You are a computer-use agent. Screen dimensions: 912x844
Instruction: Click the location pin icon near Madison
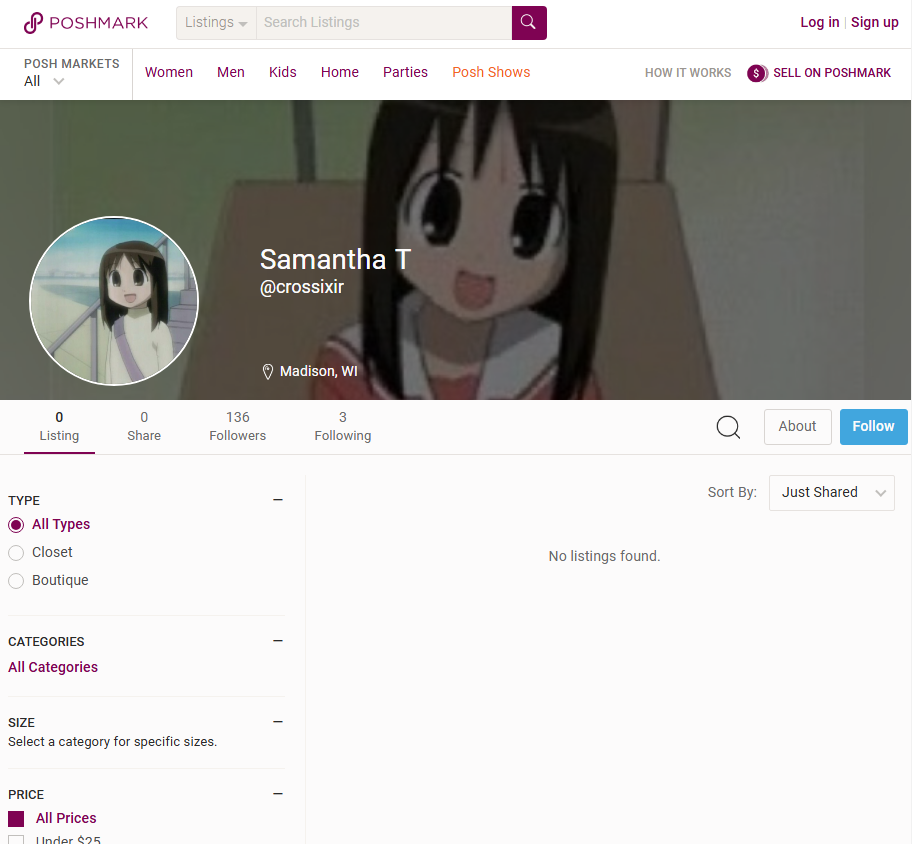pos(268,372)
